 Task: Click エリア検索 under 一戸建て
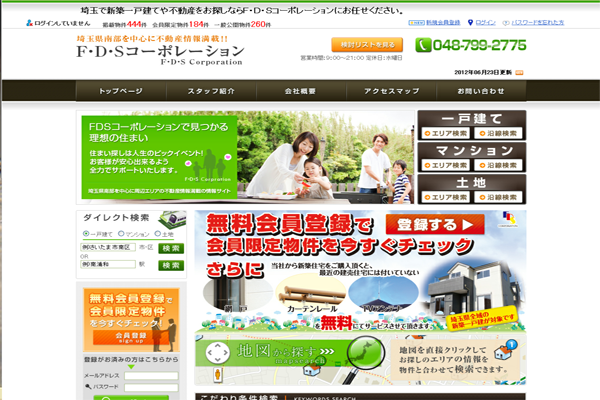[446, 132]
